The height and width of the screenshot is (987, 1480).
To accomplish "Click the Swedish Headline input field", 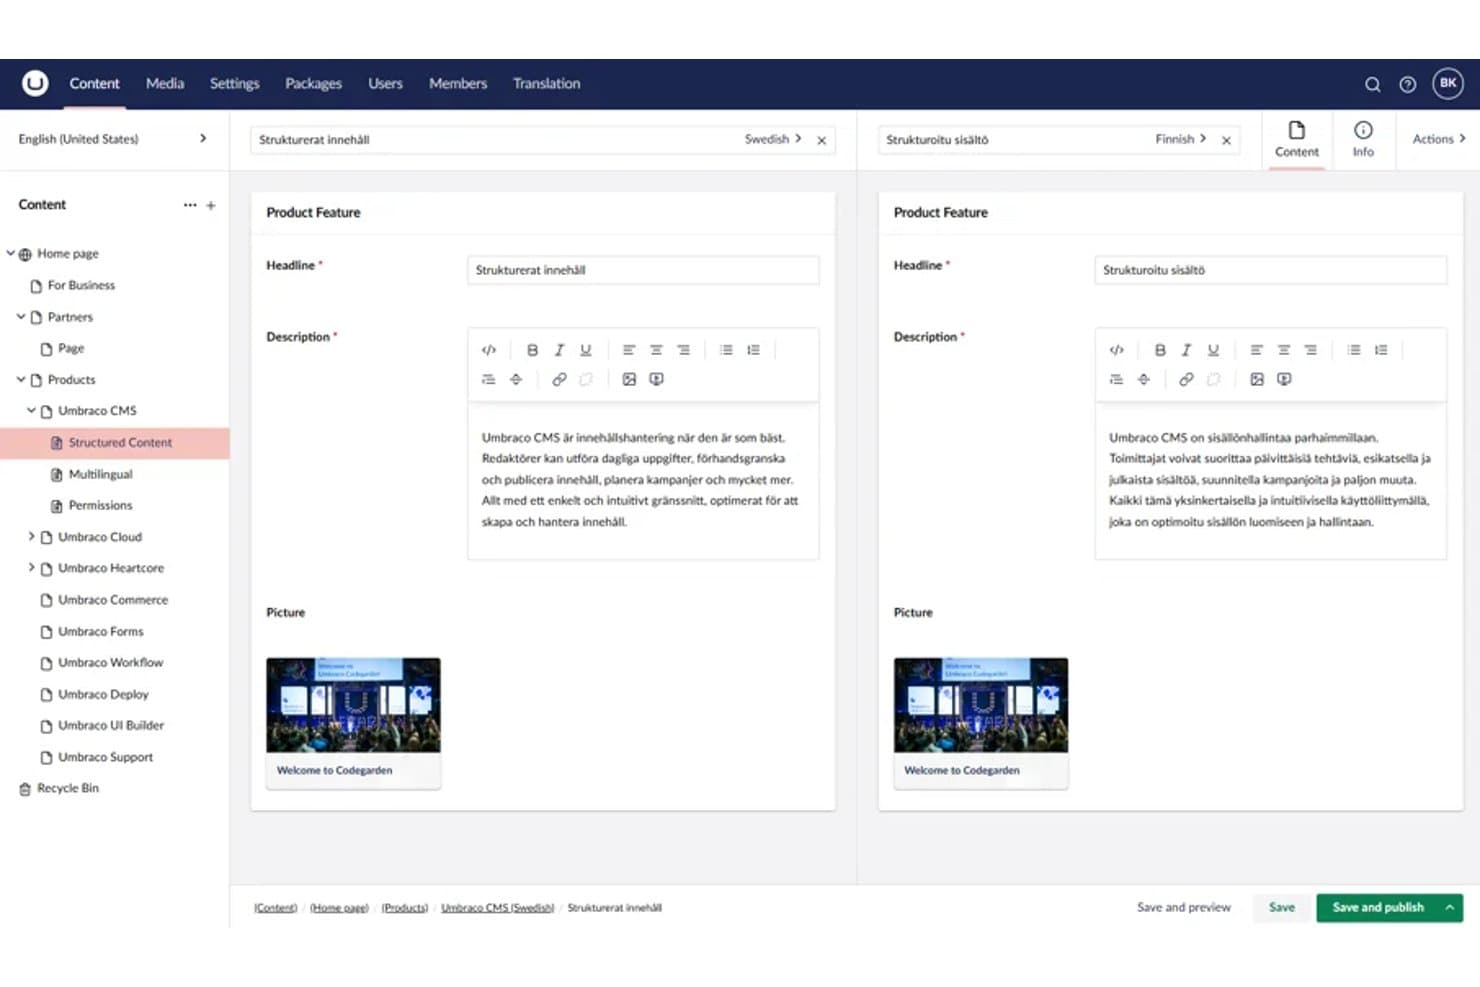I will 643,270.
